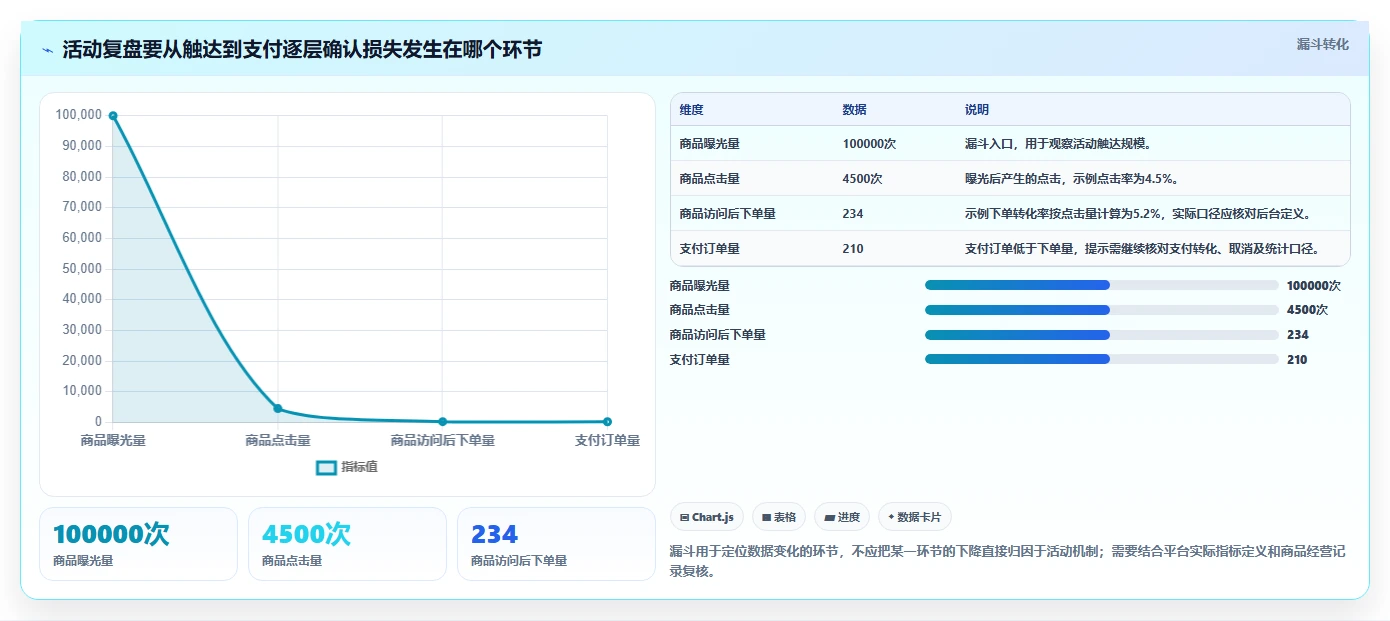Image resolution: width=1390 pixels, height=621 pixels.
Task: Click the footer note starting with 漏斗用于定位
Action: [x=1009, y=561]
